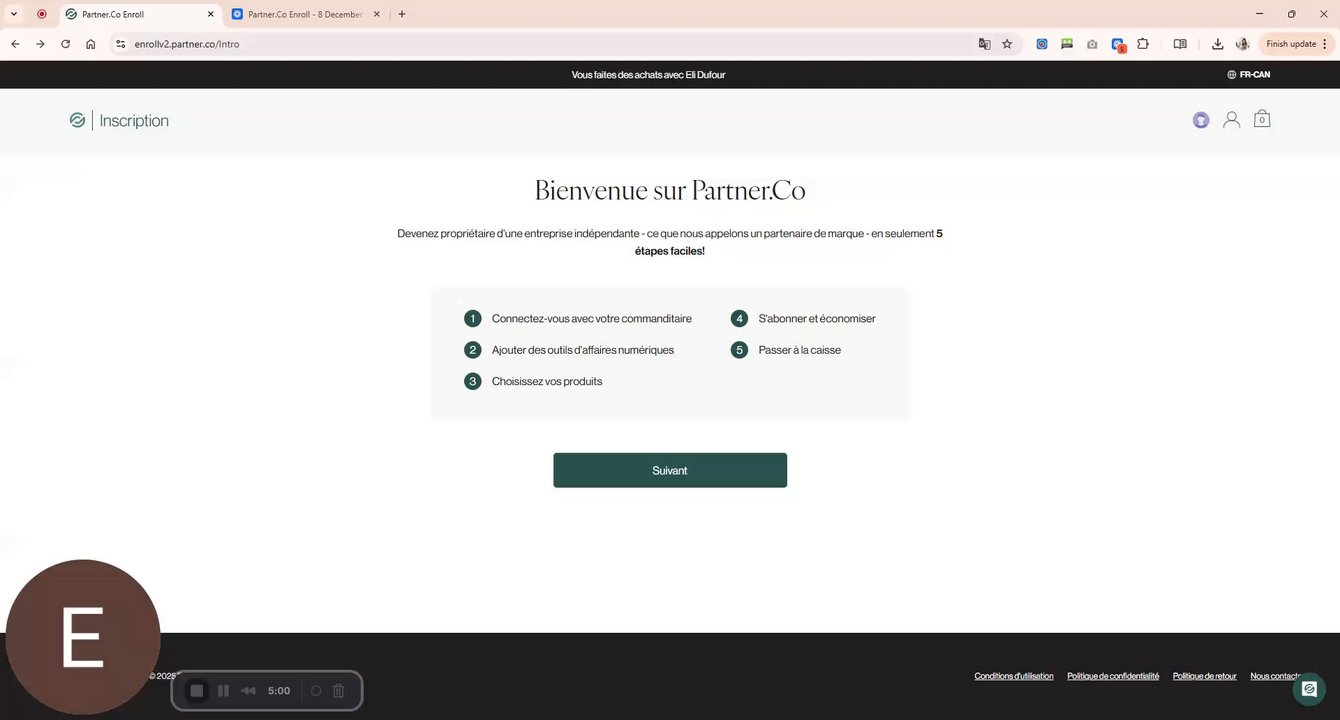This screenshot has width=1340, height=720.
Task: Open Conditions d'utilisation link
Action: click(x=1014, y=676)
